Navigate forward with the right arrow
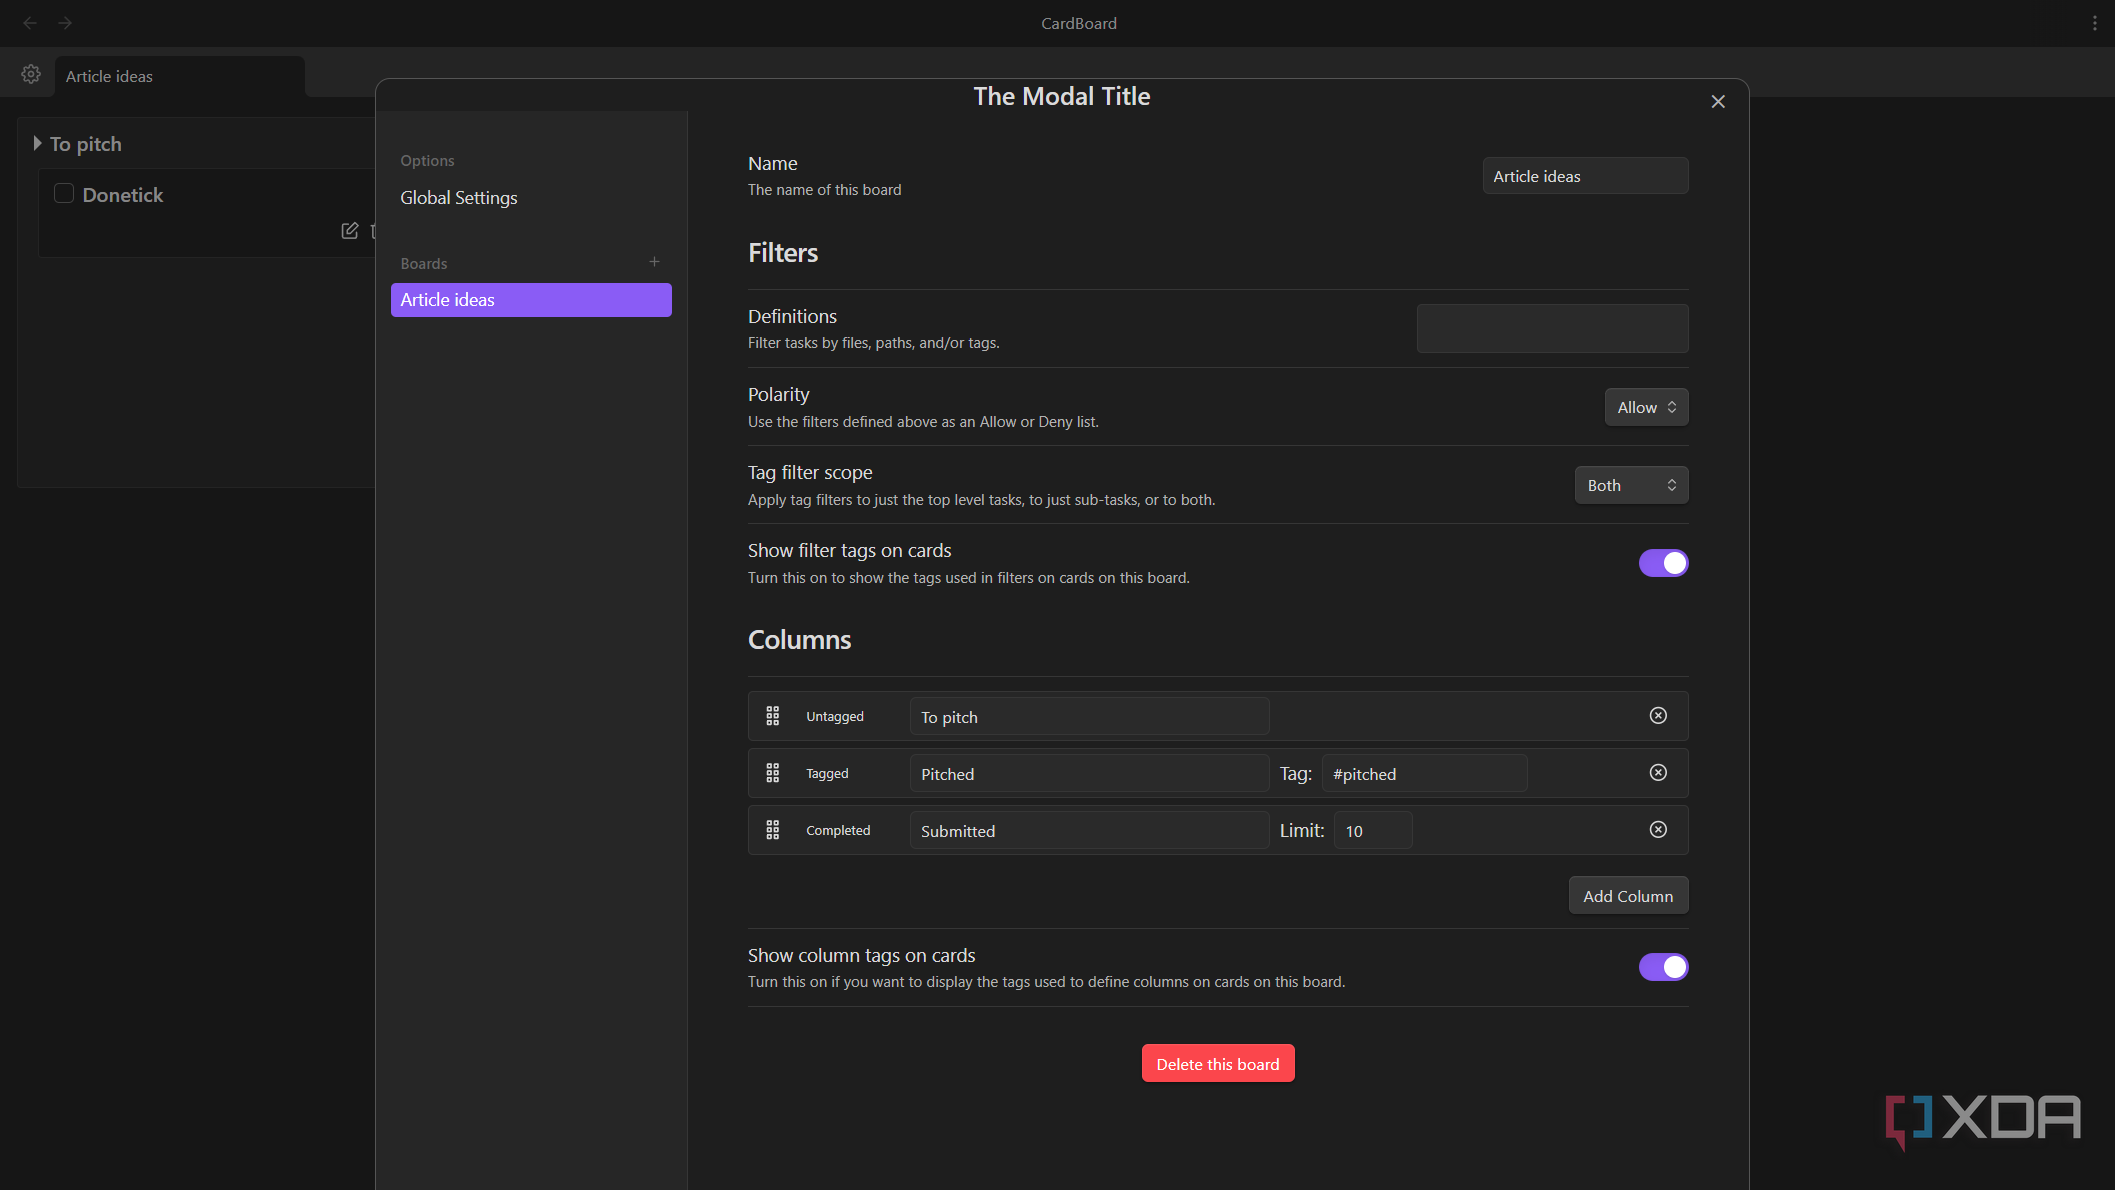This screenshot has height=1190, width=2115. 65,22
